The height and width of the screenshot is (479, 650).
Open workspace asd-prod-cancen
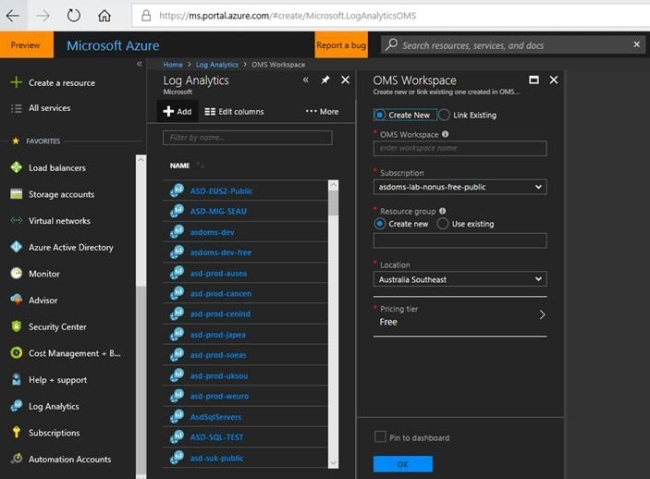[x=221, y=293]
